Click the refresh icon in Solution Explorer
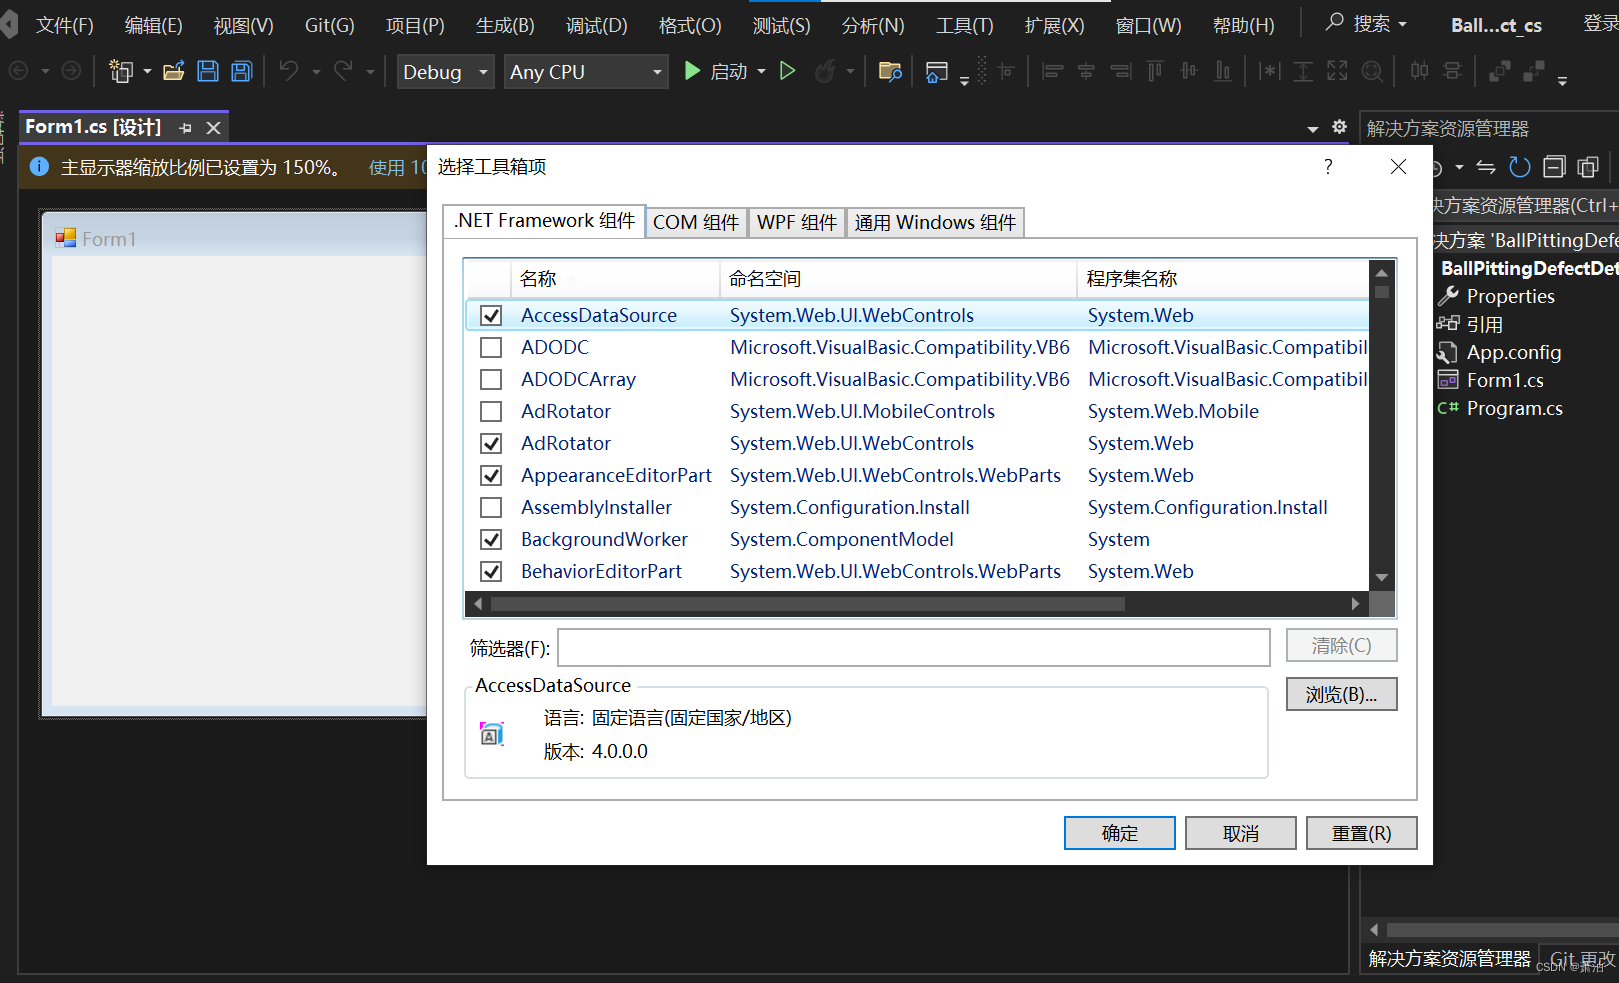Screen dimensions: 1619x983 [x=1520, y=167]
